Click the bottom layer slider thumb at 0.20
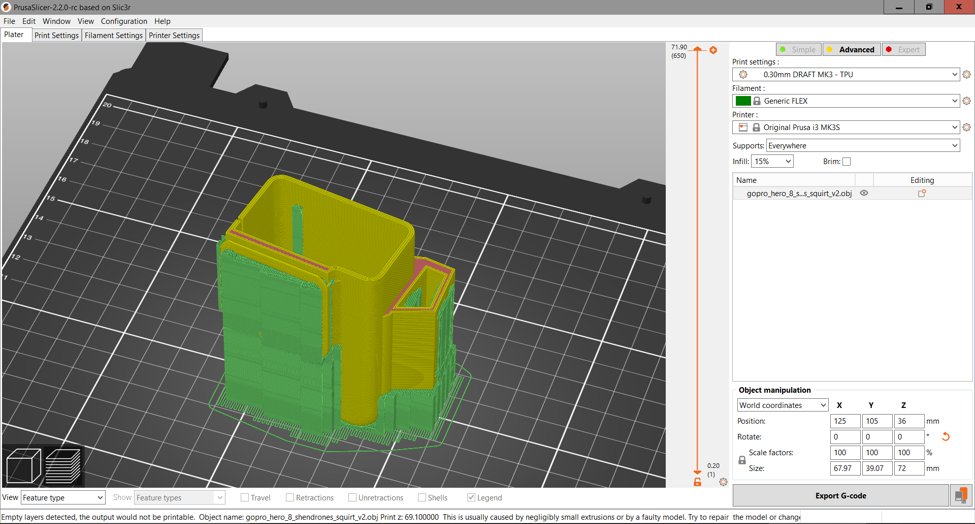This screenshot has width=975, height=524. click(x=697, y=472)
